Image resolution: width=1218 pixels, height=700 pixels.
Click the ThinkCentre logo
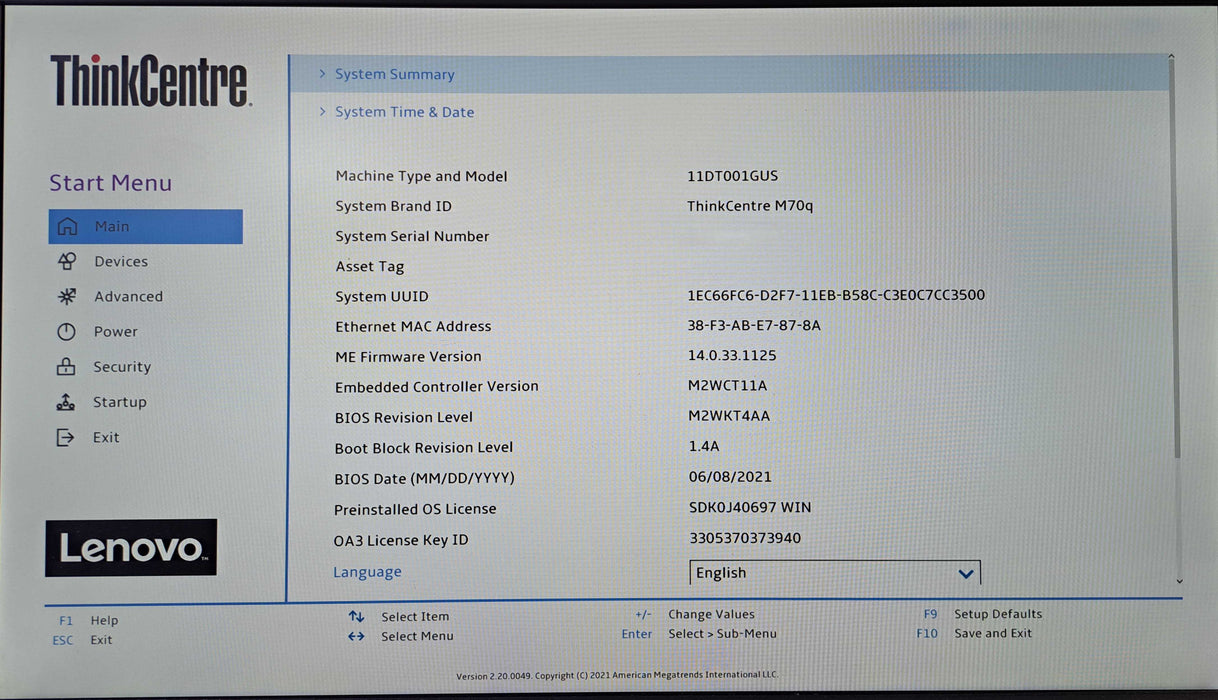150,81
